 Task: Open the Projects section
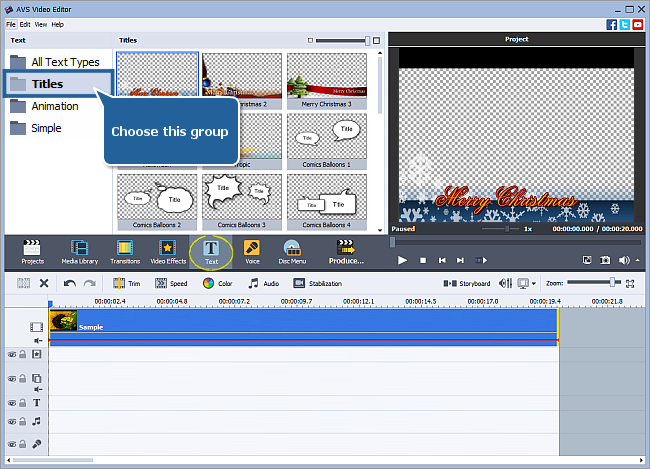(x=32, y=252)
